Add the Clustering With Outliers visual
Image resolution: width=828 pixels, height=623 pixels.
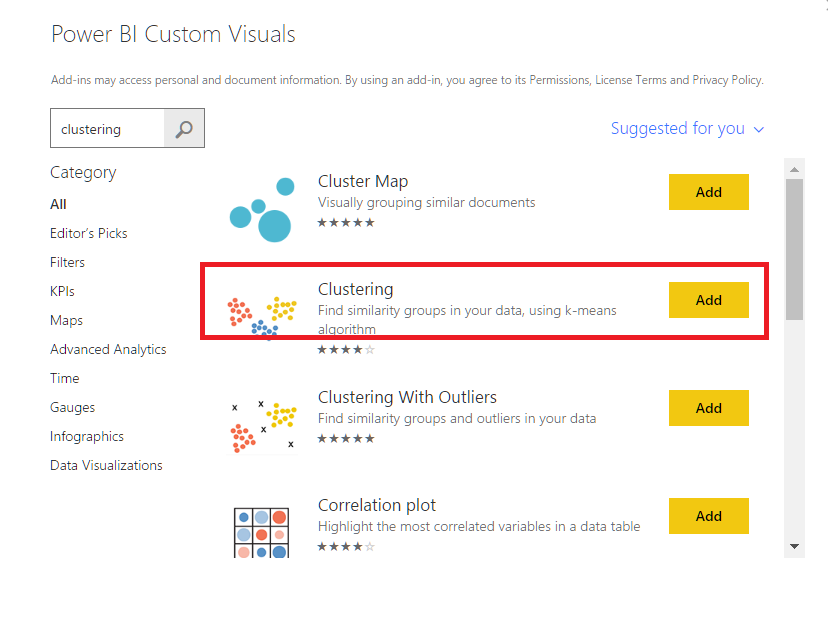pos(708,408)
